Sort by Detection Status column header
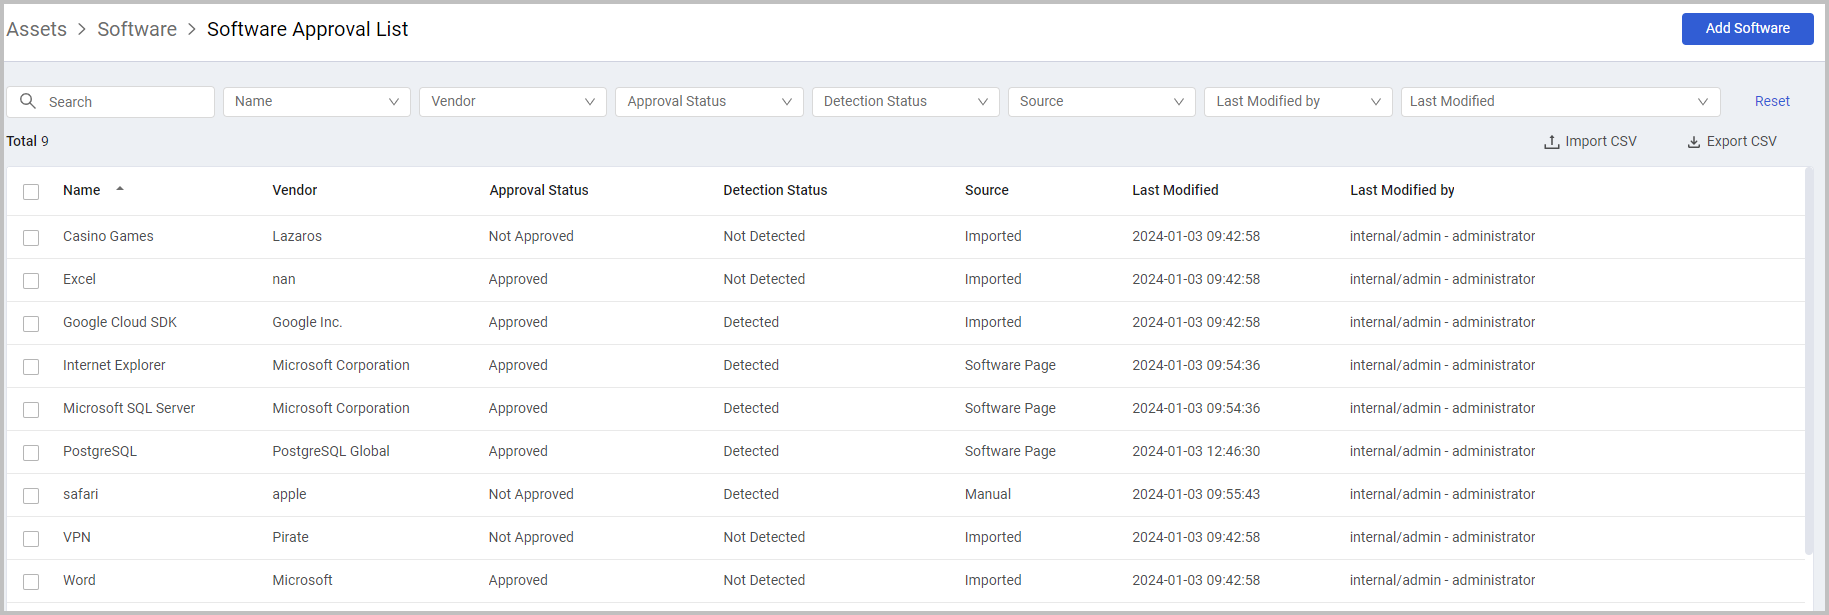Viewport: 1829px width, 615px height. (x=775, y=190)
